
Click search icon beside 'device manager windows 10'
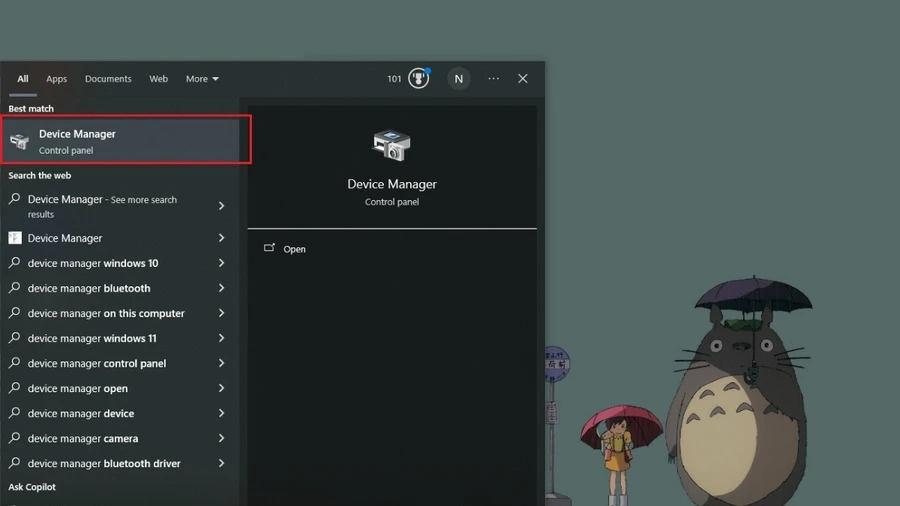[14, 263]
